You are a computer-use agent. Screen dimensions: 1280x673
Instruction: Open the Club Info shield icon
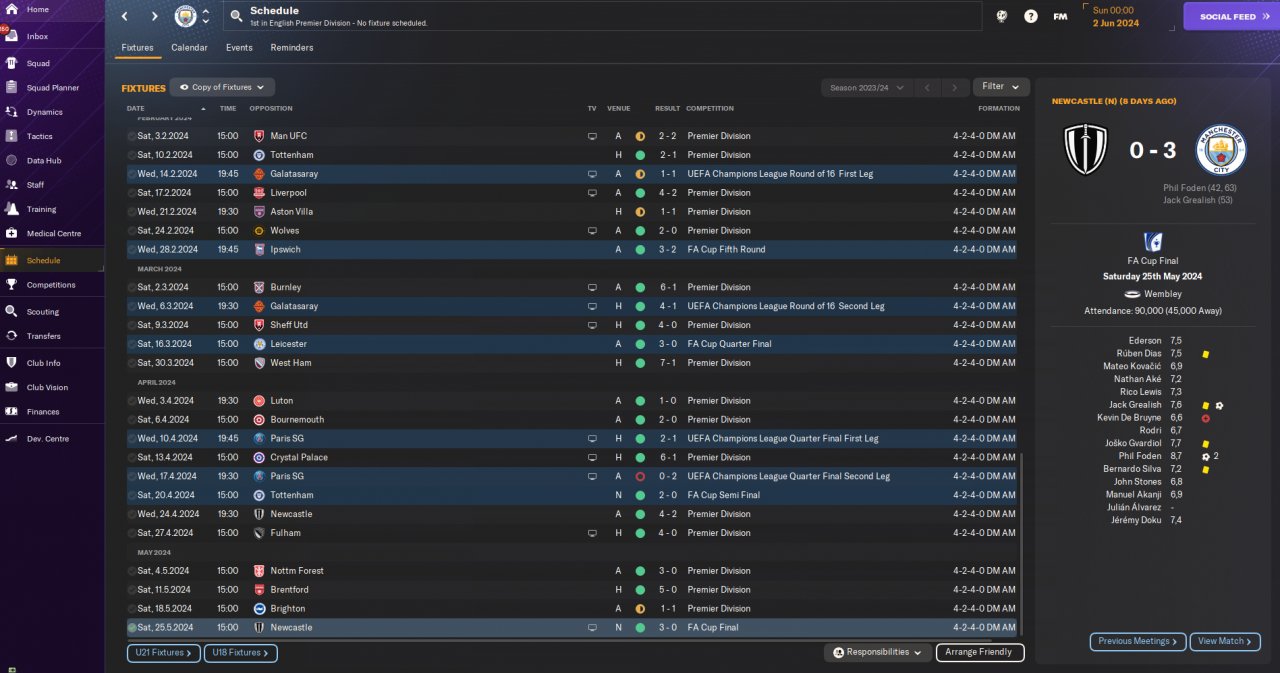tap(11, 363)
